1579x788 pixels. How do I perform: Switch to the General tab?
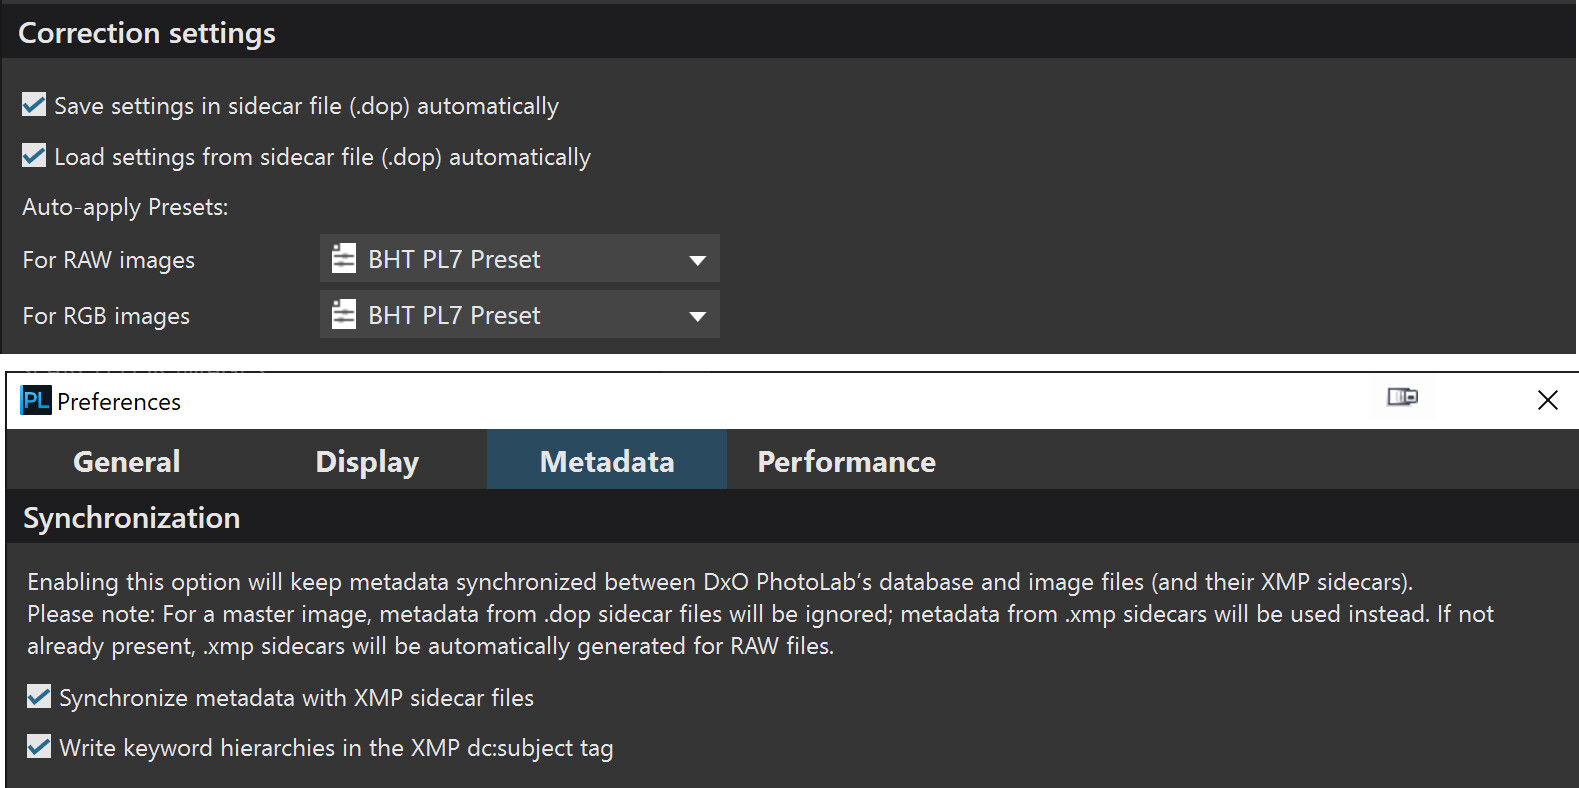[127, 461]
